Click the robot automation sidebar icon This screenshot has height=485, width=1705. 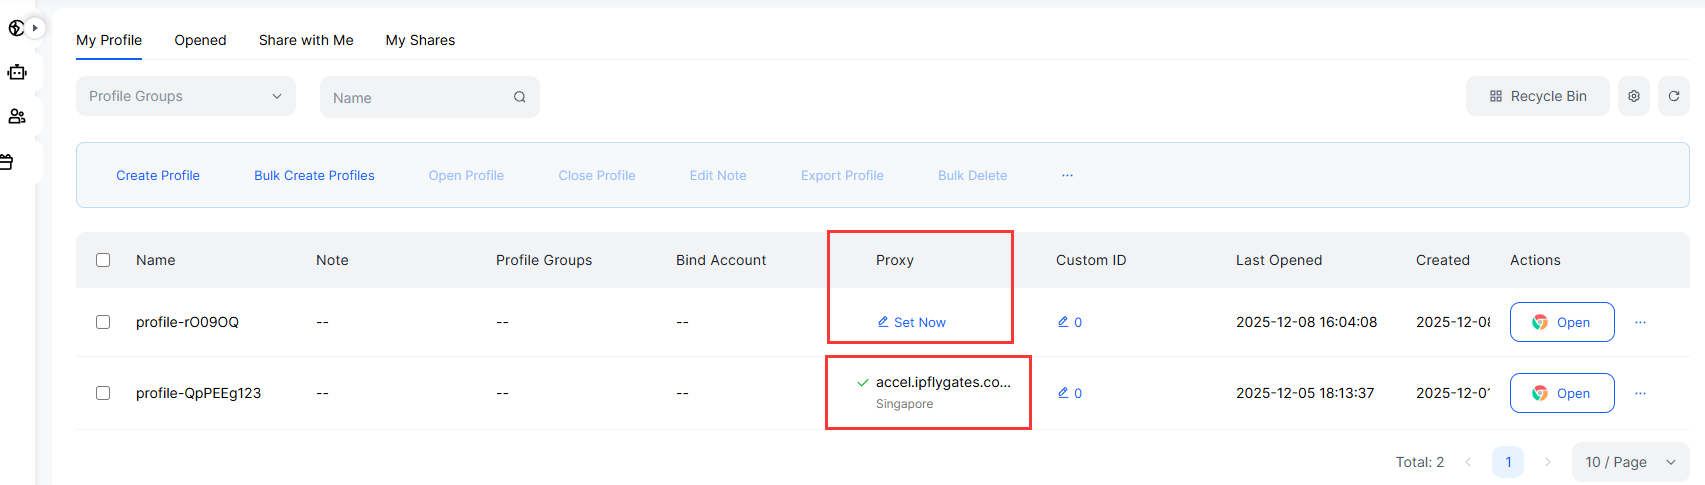click(x=17, y=73)
